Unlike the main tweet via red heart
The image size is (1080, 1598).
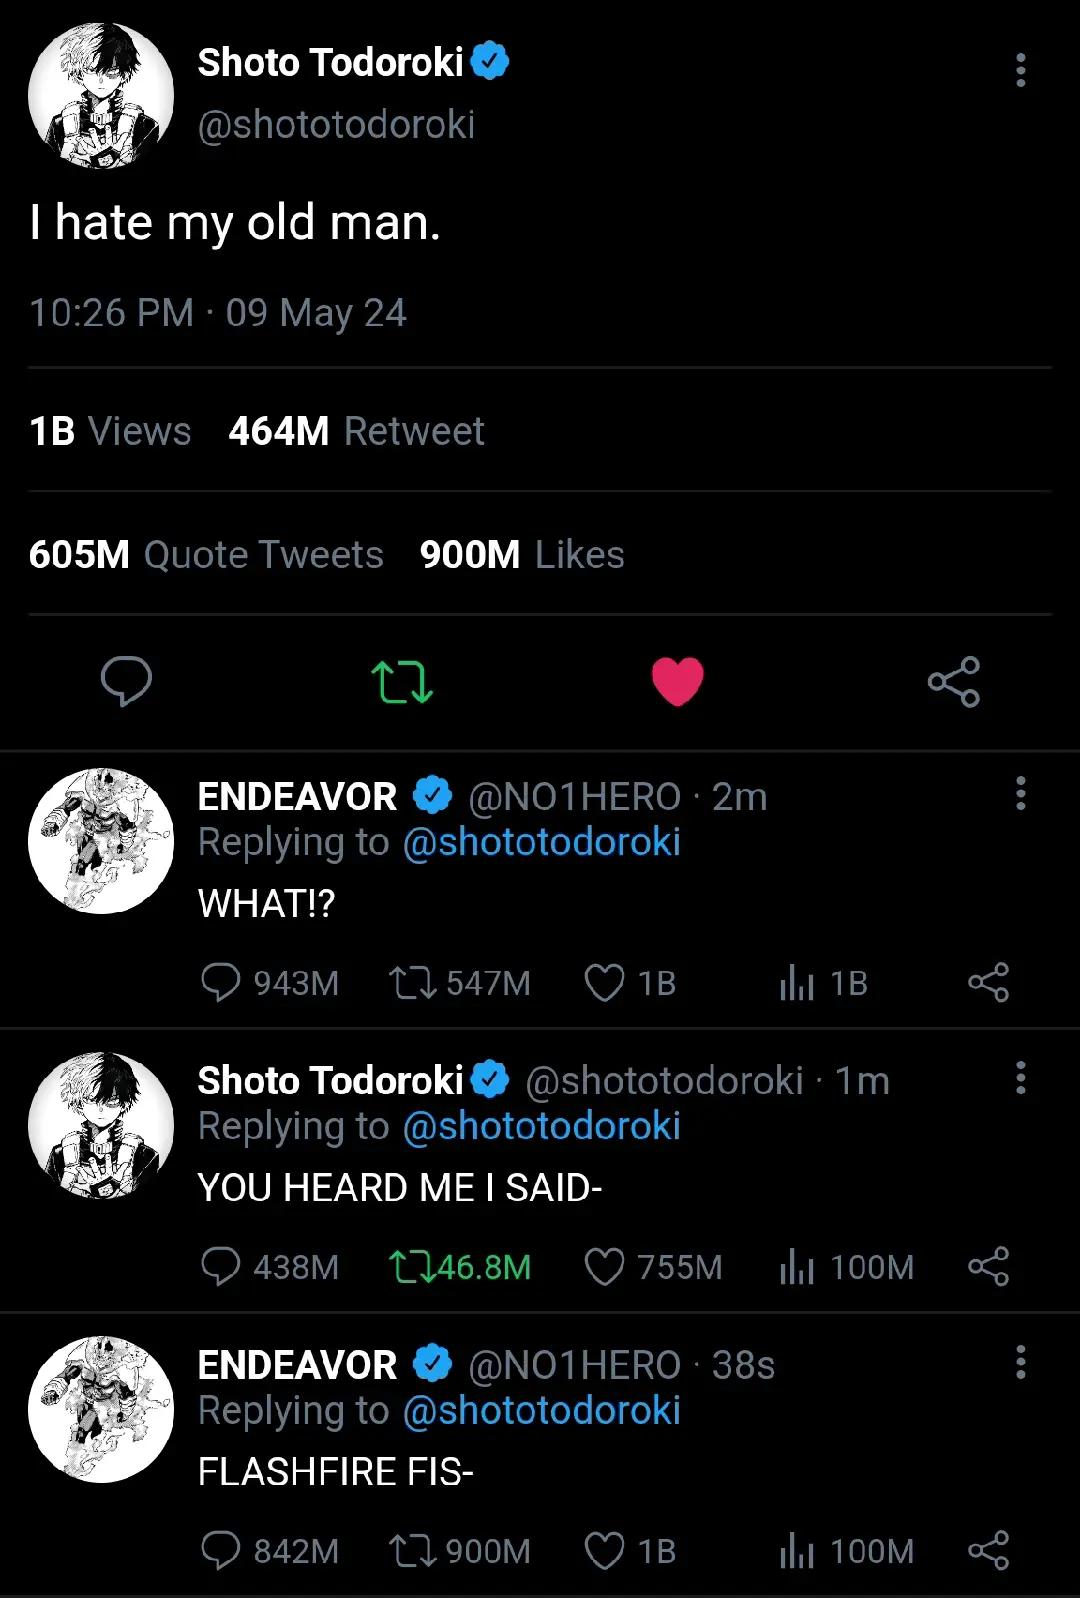678,681
